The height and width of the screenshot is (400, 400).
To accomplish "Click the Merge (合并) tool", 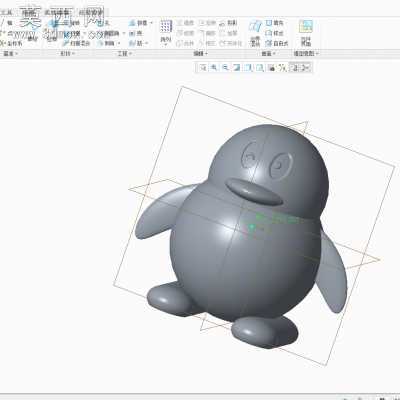I will coord(184,43).
